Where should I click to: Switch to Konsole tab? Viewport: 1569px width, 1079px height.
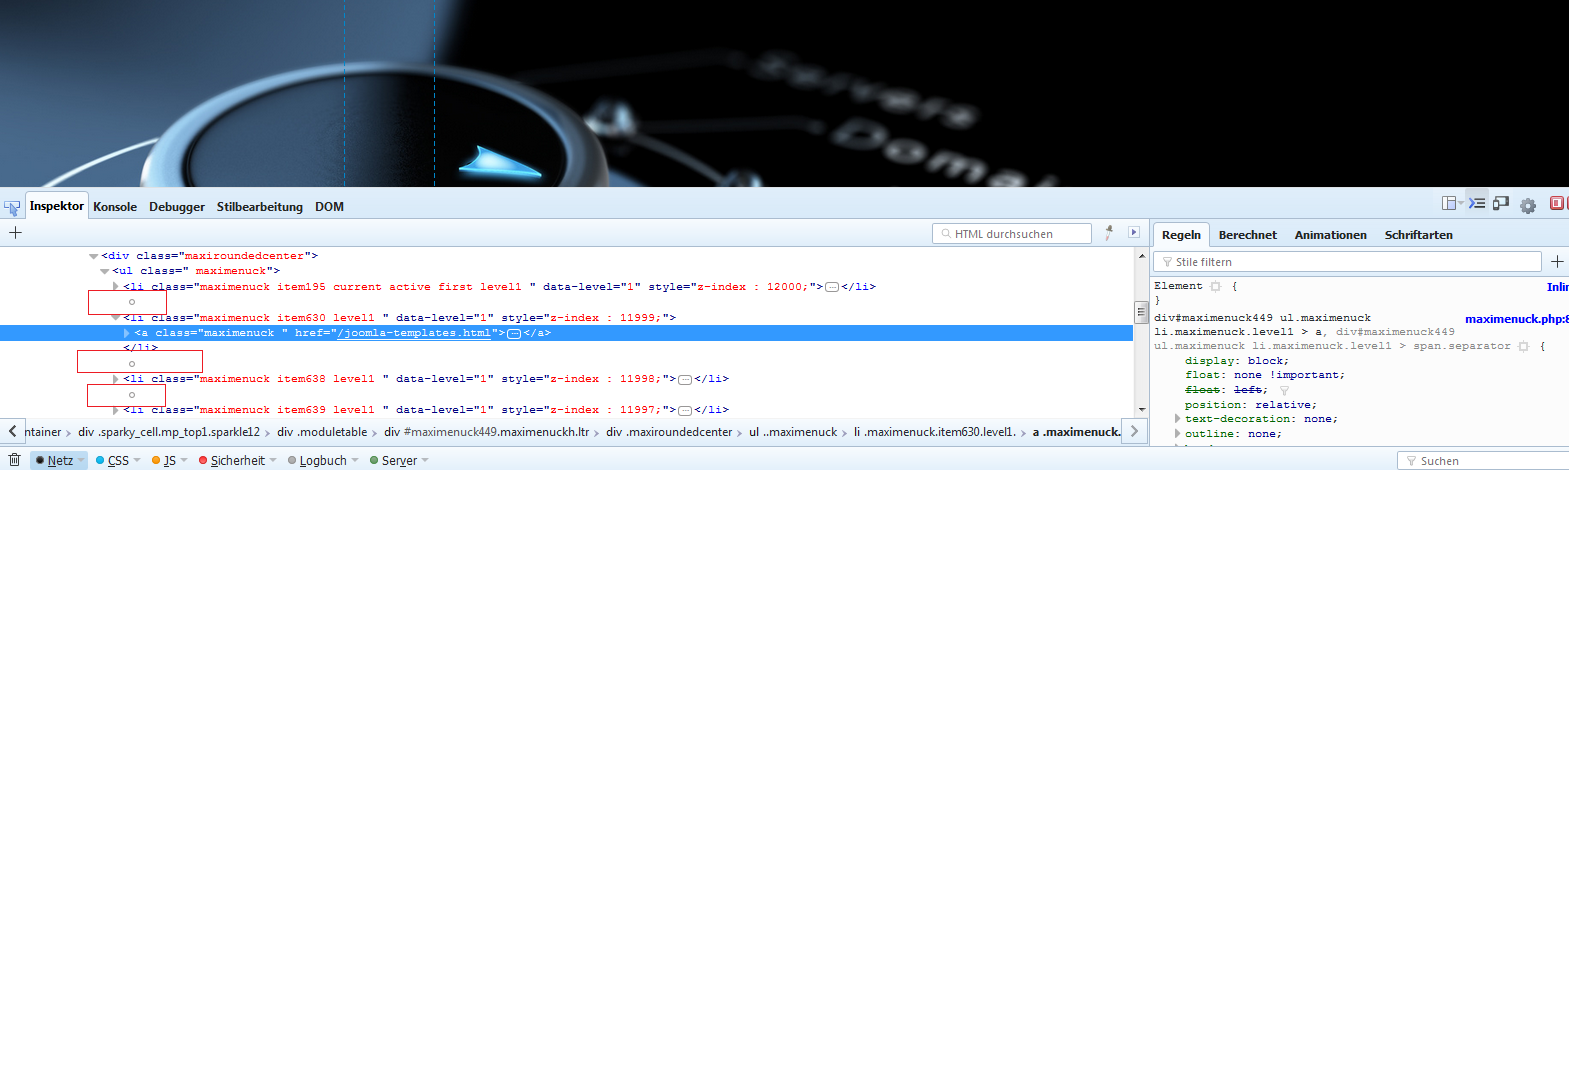click(x=115, y=207)
